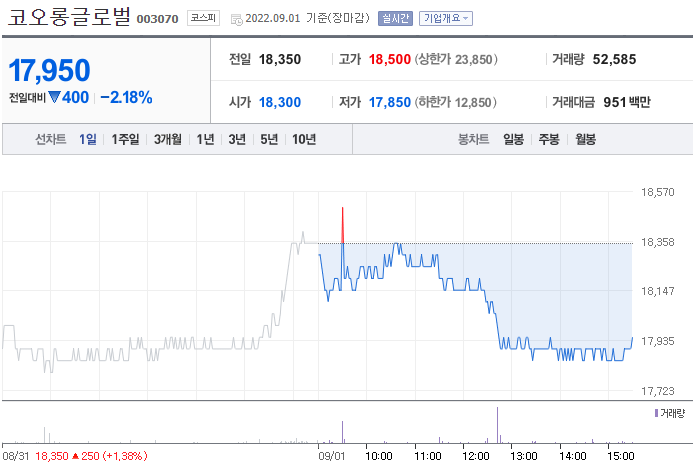This screenshot has width=693, height=470.
Task: Click the -2.18% change rate
Action: (x=126, y=97)
